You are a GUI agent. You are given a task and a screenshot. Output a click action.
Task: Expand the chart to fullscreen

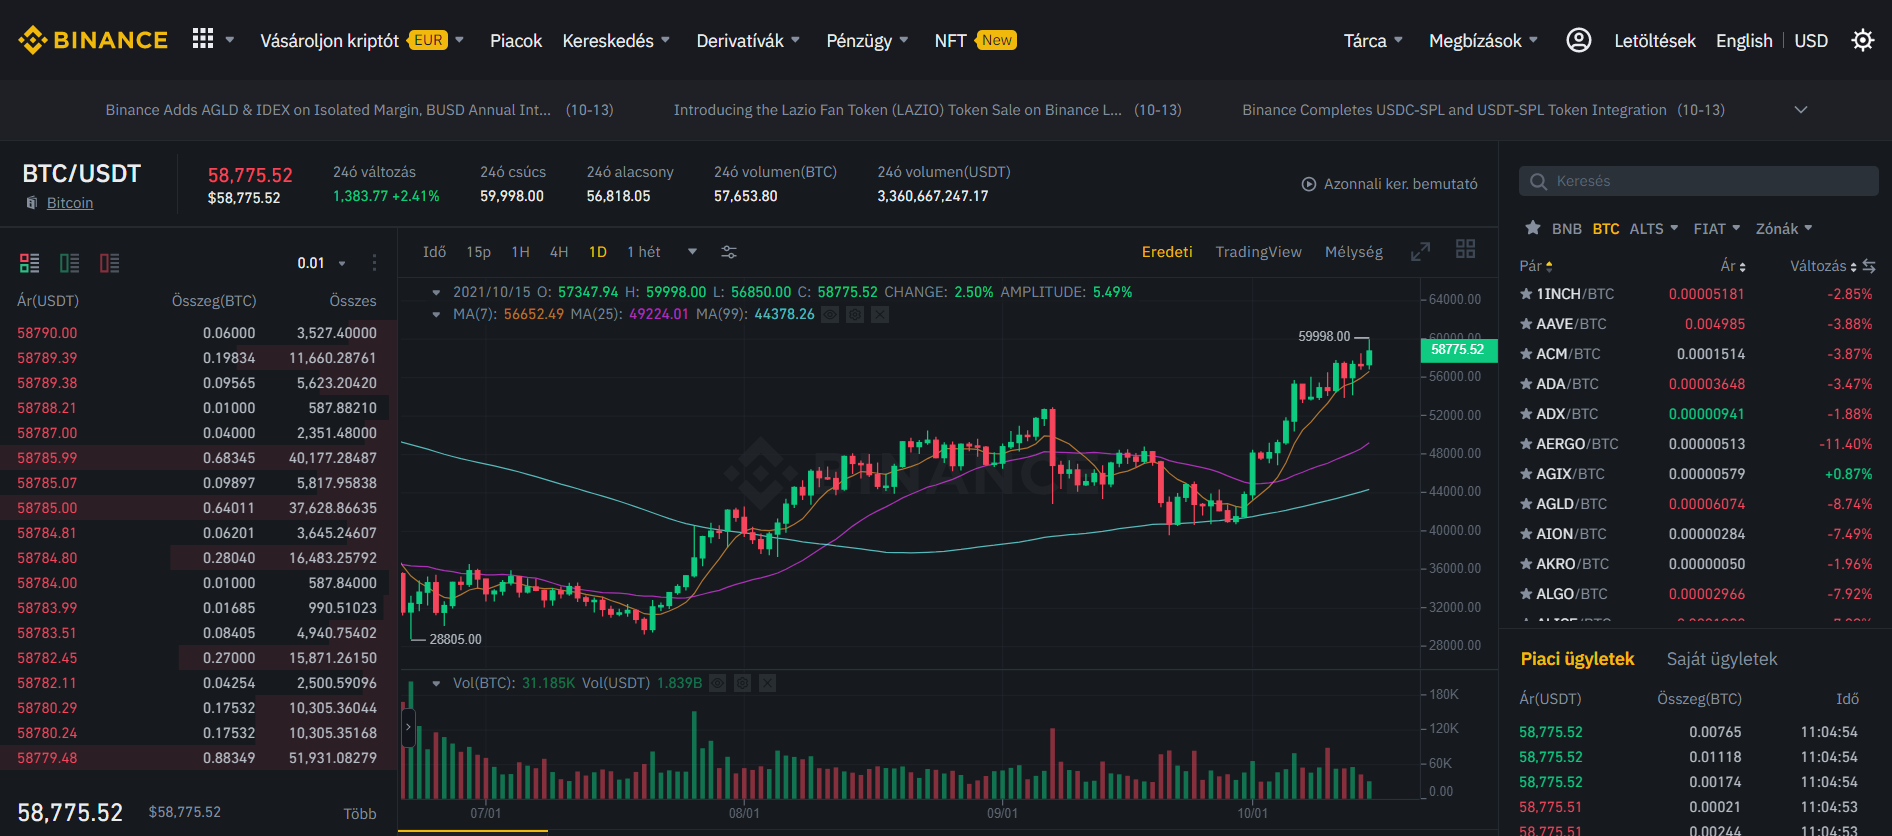1420,252
